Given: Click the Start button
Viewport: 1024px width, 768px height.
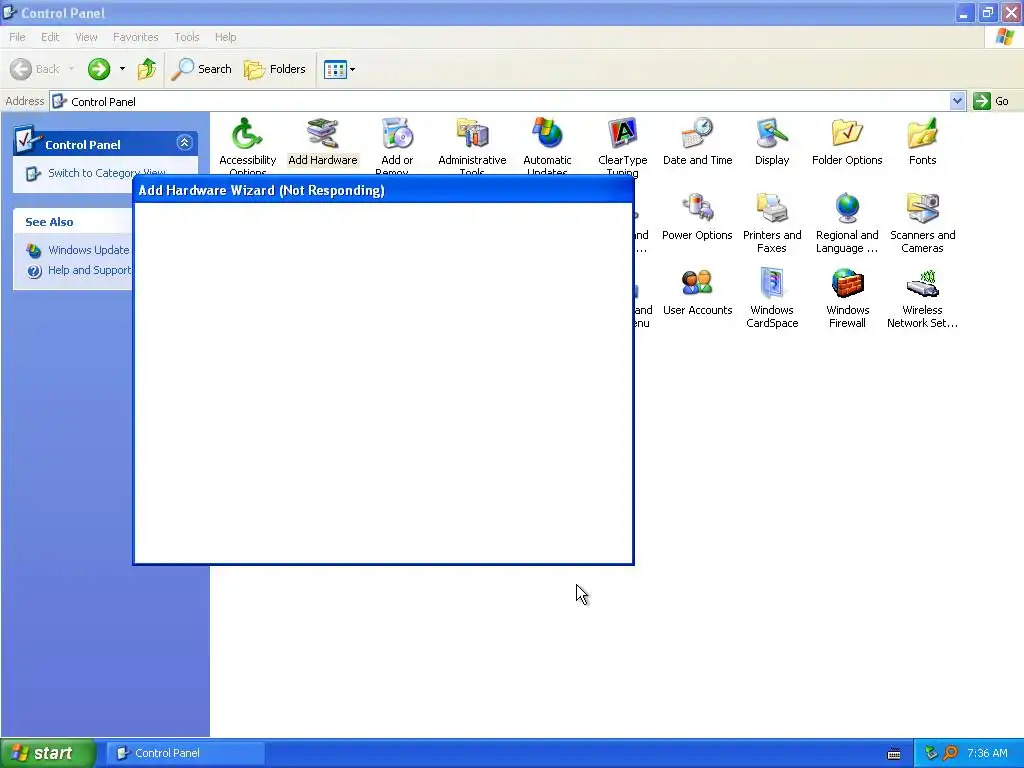Looking at the screenshot, I should pos(48,753).
